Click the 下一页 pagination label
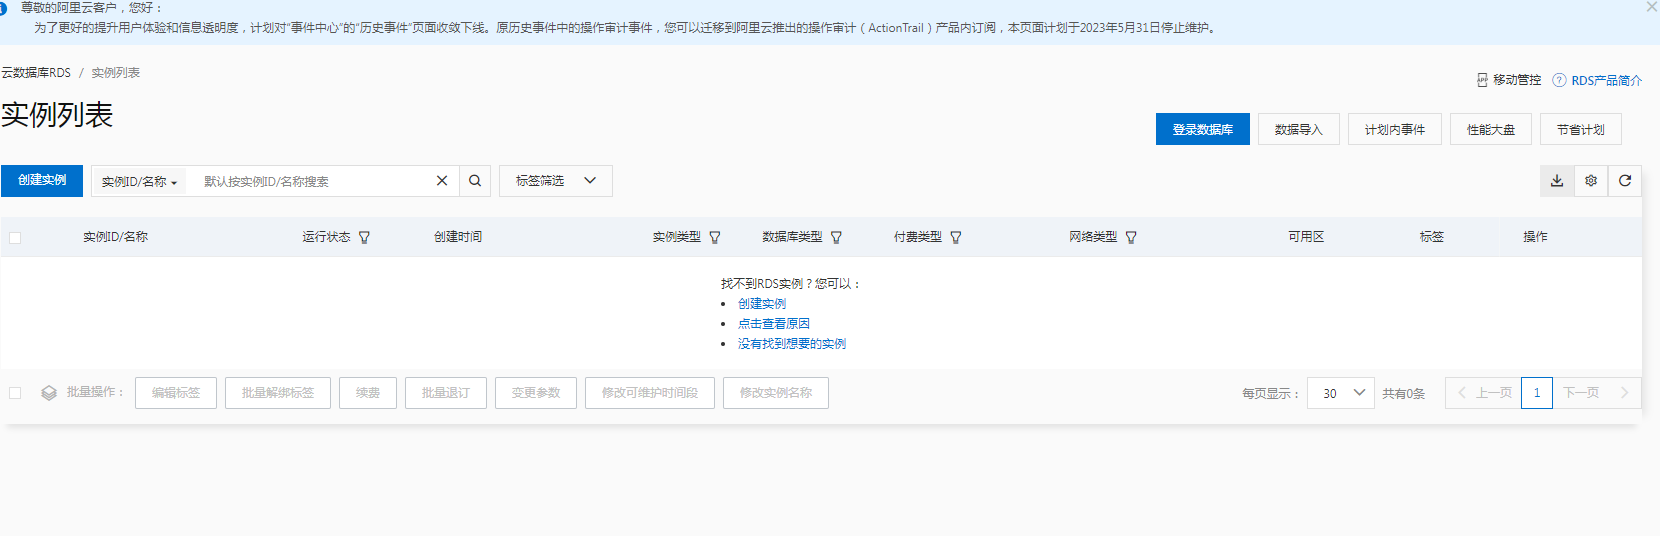1660x536 pixels. coord(1581,393)
